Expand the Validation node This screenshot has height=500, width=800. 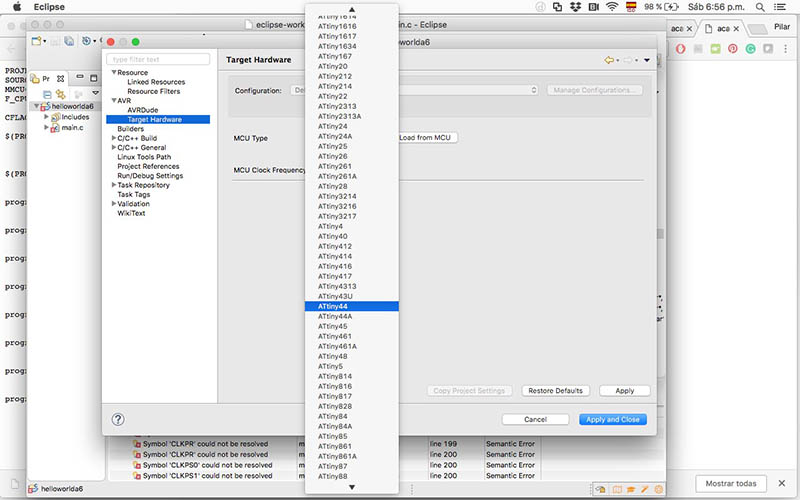click(114, 204)
